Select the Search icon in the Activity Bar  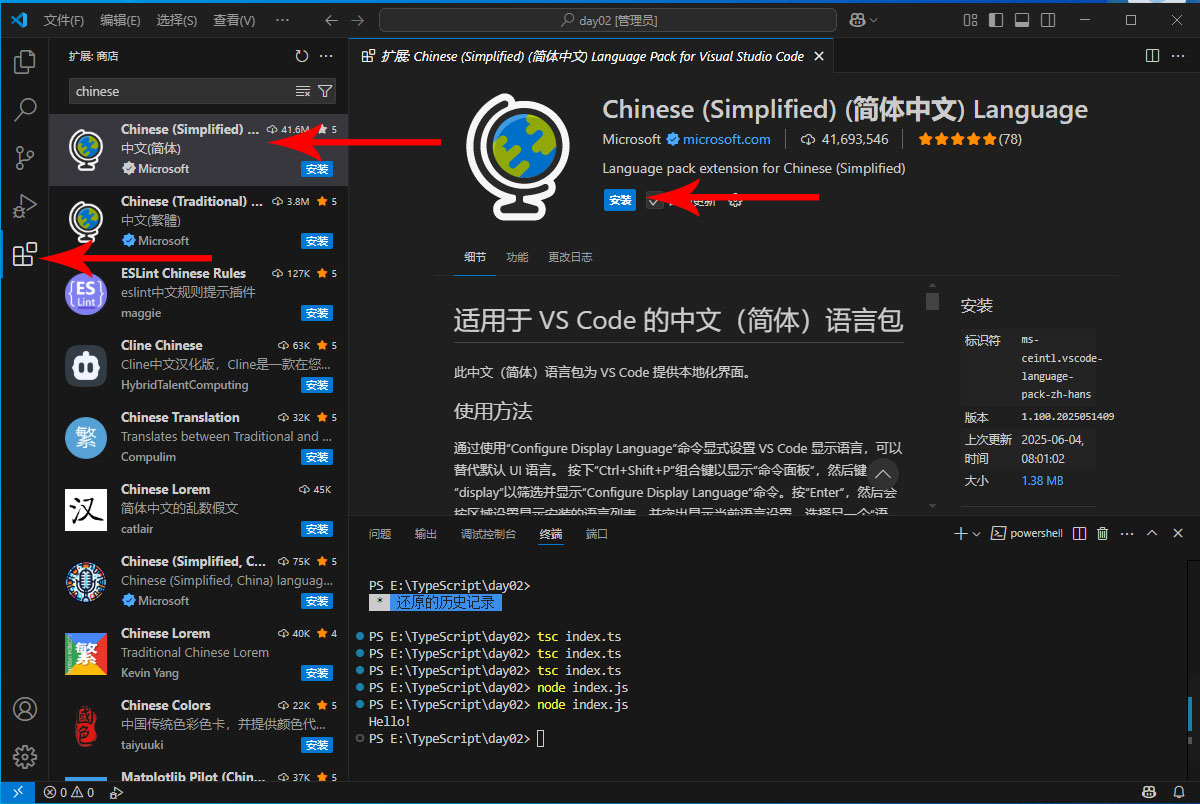tap(25, 110)
